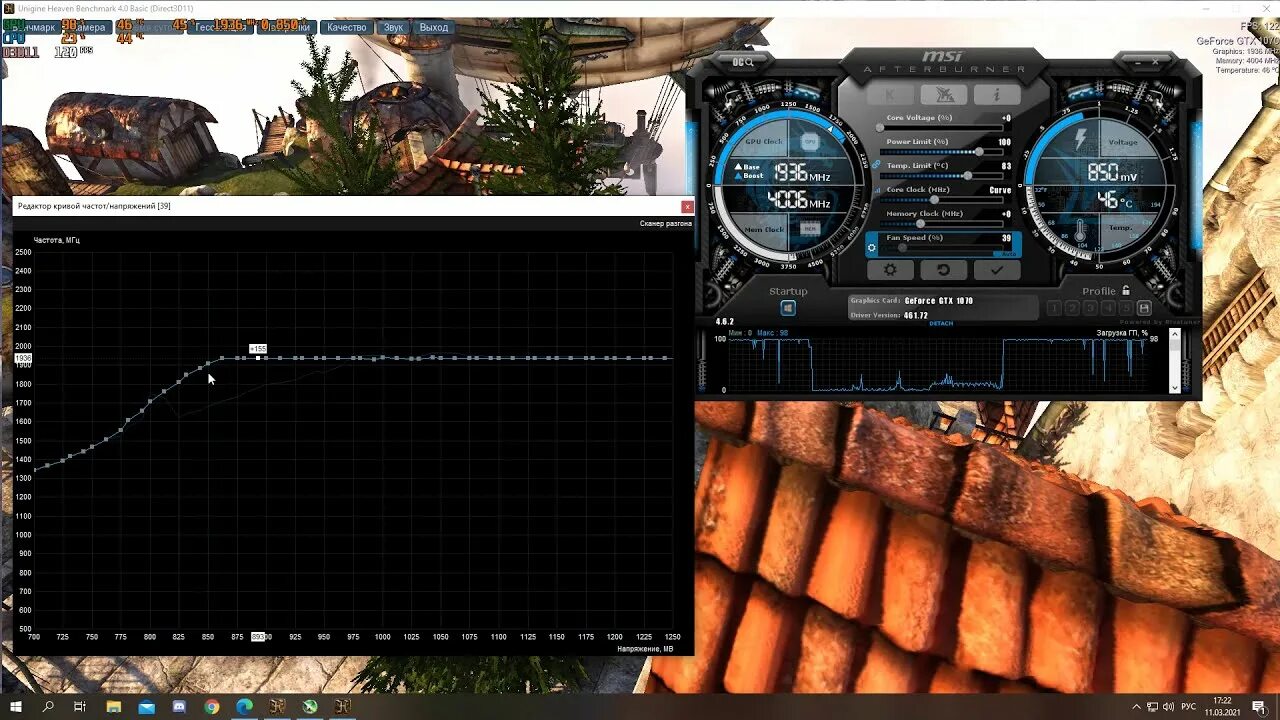Reset settings with the circular arrow button
The width and height of the screenshot is (1280, 720).
point(943,270)
